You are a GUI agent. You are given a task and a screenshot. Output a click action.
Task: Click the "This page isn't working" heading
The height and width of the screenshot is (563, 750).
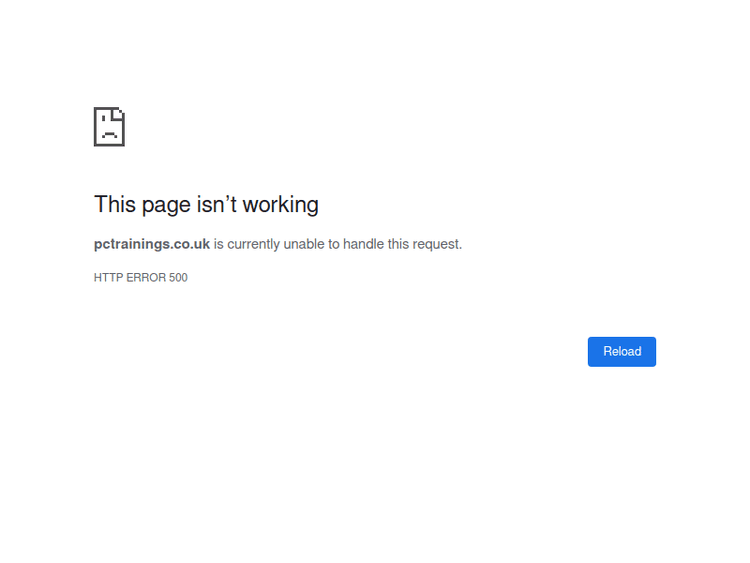[x=206, y=204]
